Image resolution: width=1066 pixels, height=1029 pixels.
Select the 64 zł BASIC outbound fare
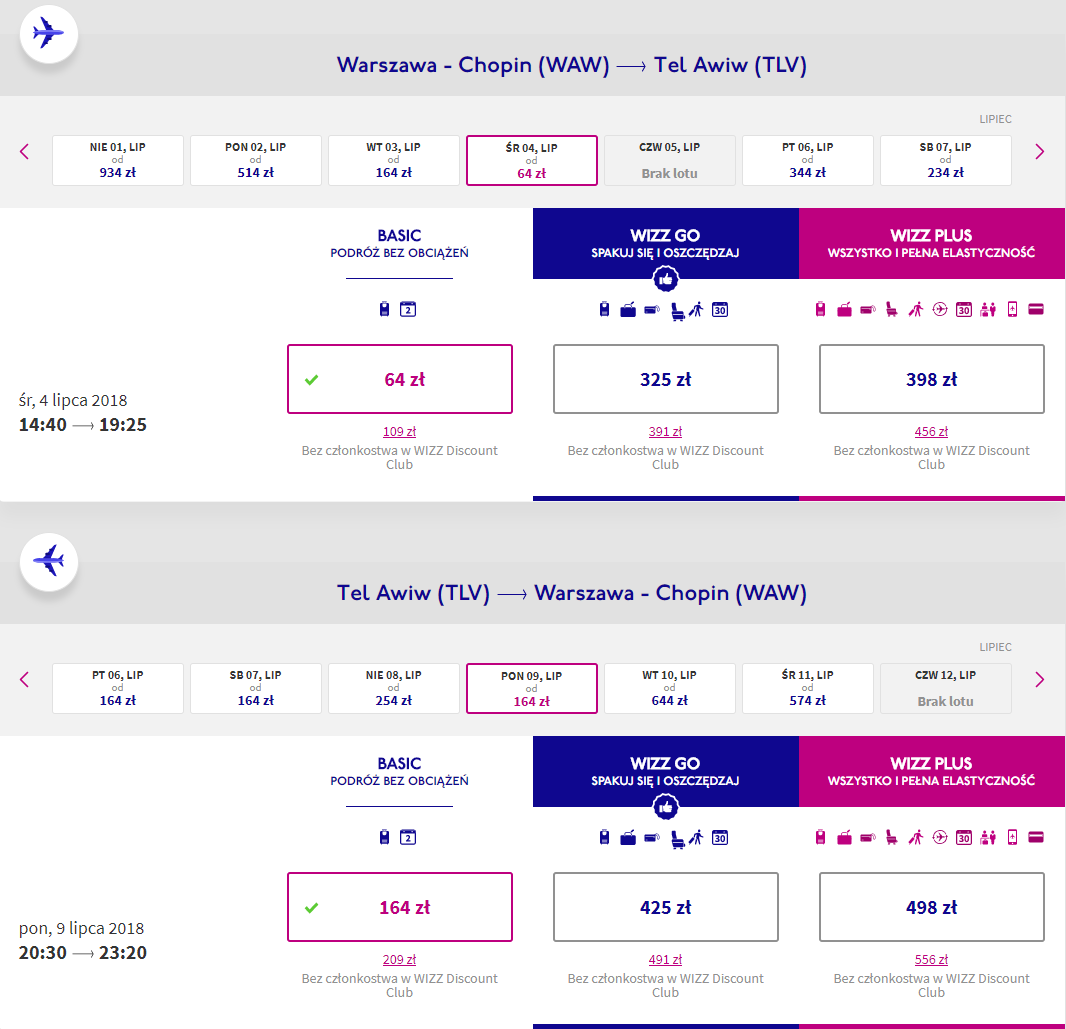[x=400, y=379]
